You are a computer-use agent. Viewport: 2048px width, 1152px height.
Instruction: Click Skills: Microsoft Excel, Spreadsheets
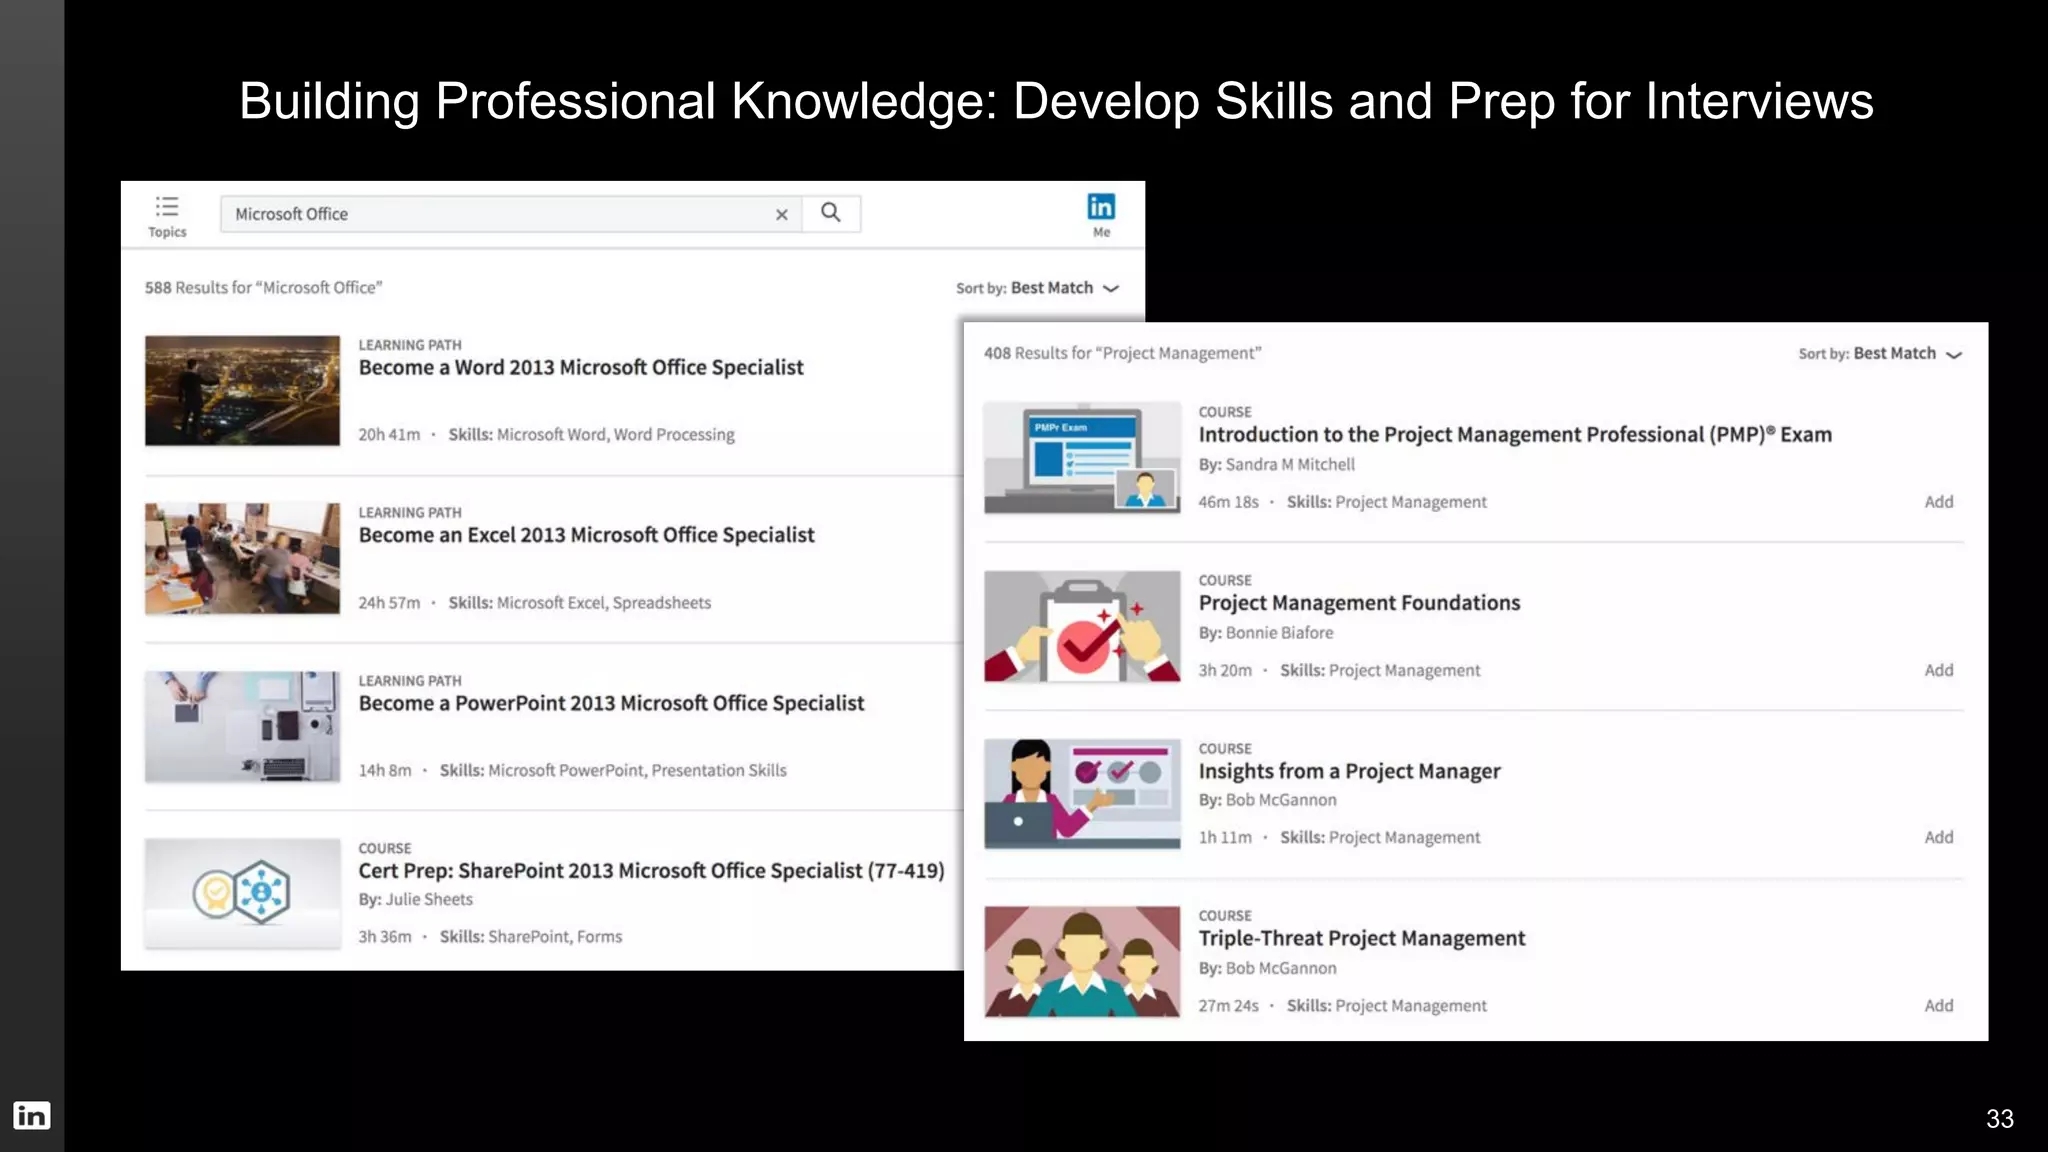[579, 603]
